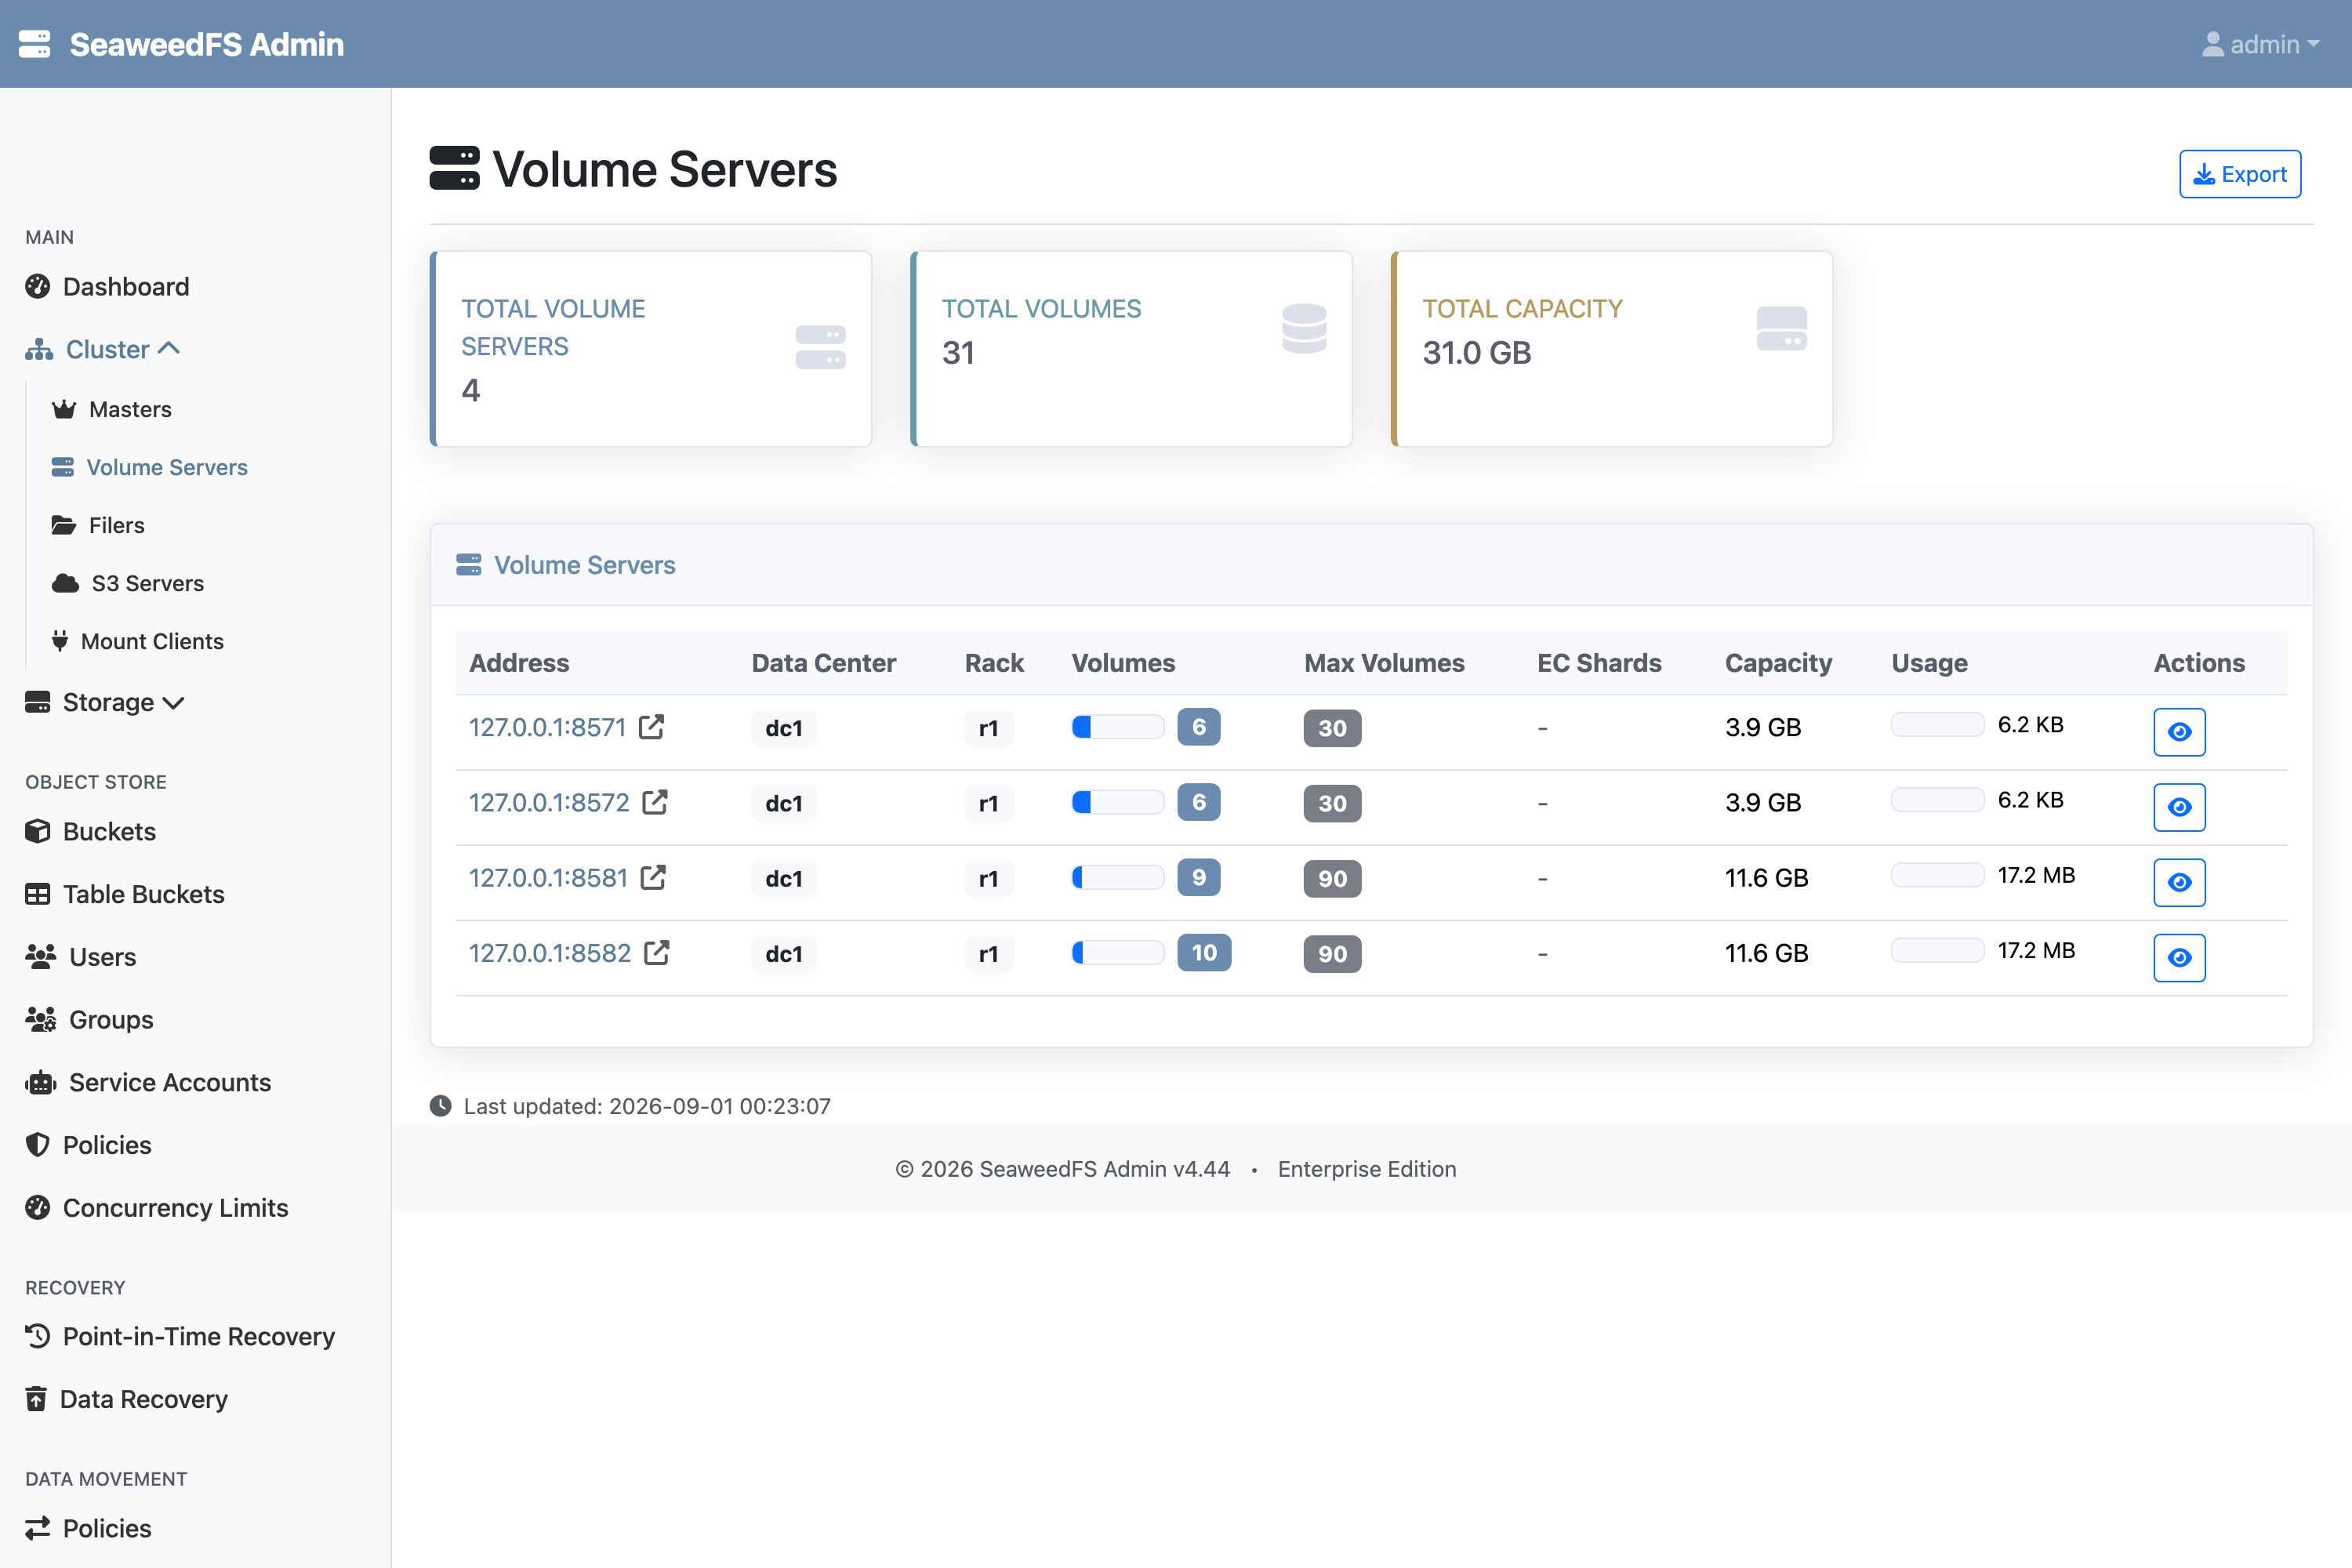Open server 127.0.0.1:8571 link
2352x1568 pixels.
pos(547,728)
